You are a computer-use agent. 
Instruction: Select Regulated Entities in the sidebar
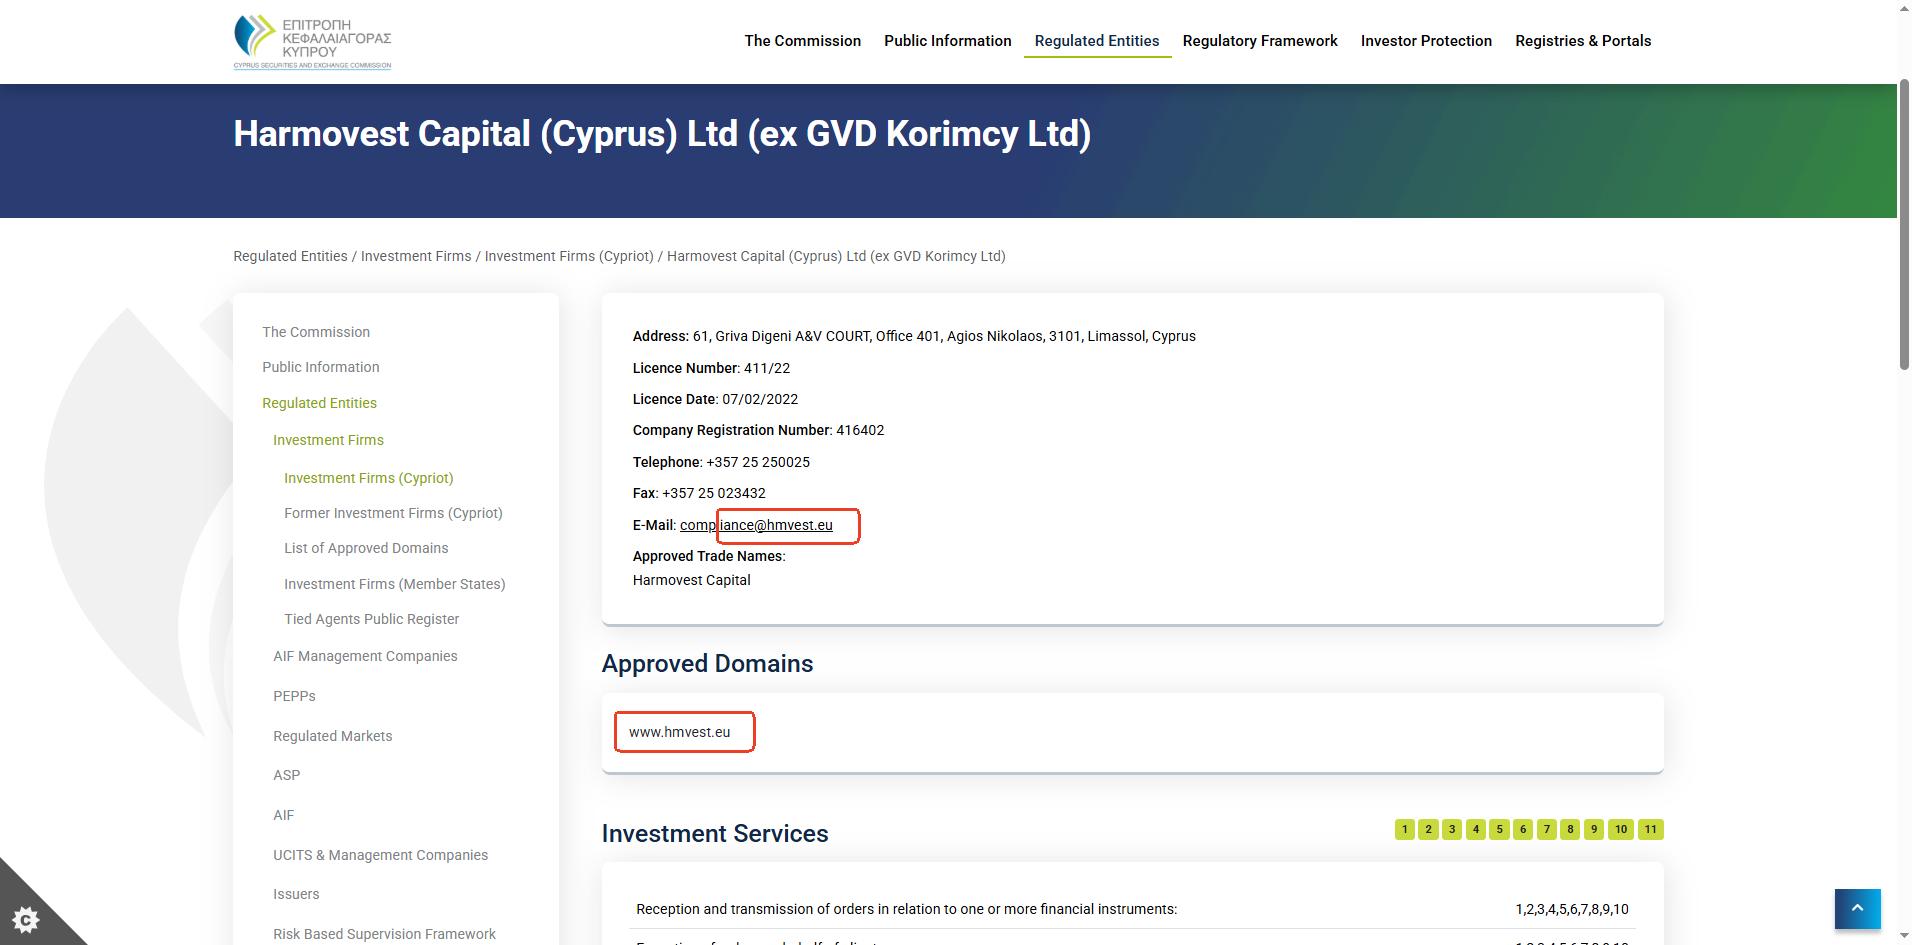pyautogui.click(x=320, y=403)
